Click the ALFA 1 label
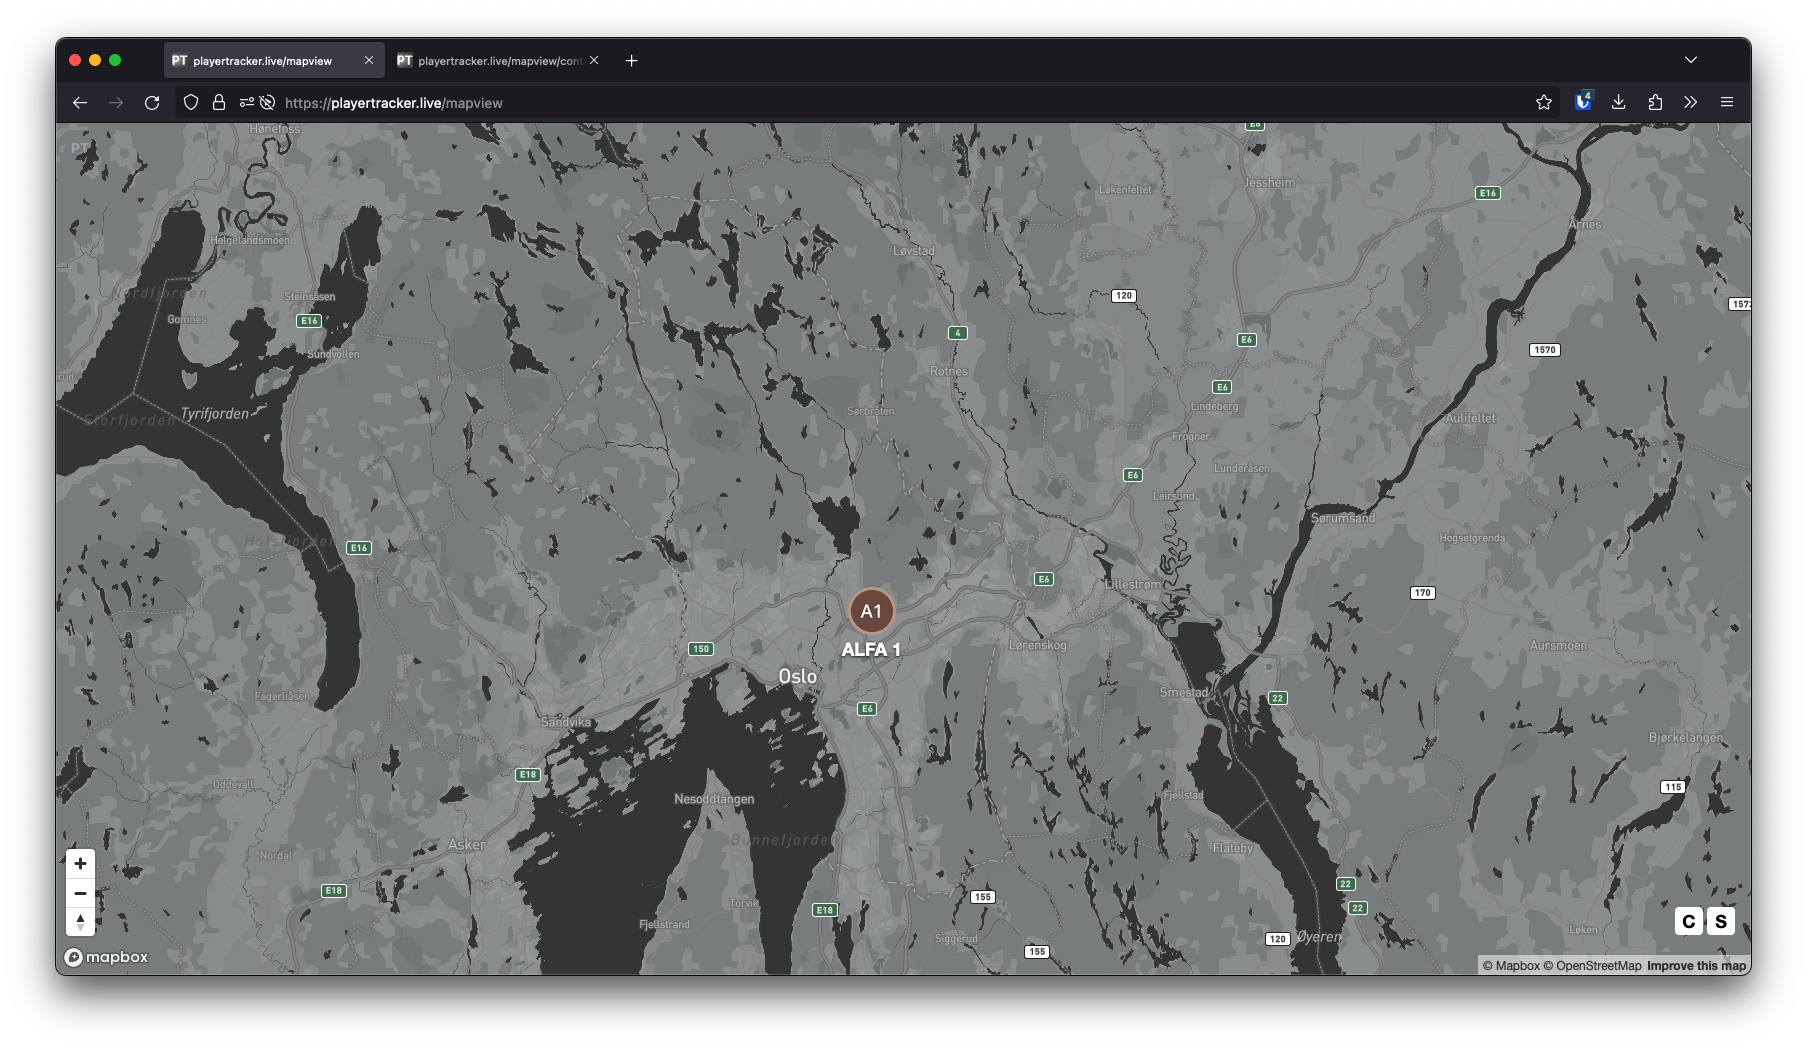The image size is (1807, 1049). coord(871,650)
